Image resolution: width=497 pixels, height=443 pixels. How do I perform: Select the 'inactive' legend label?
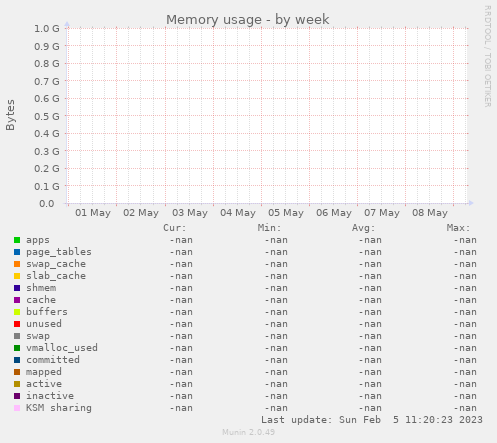tap(50, 396)
